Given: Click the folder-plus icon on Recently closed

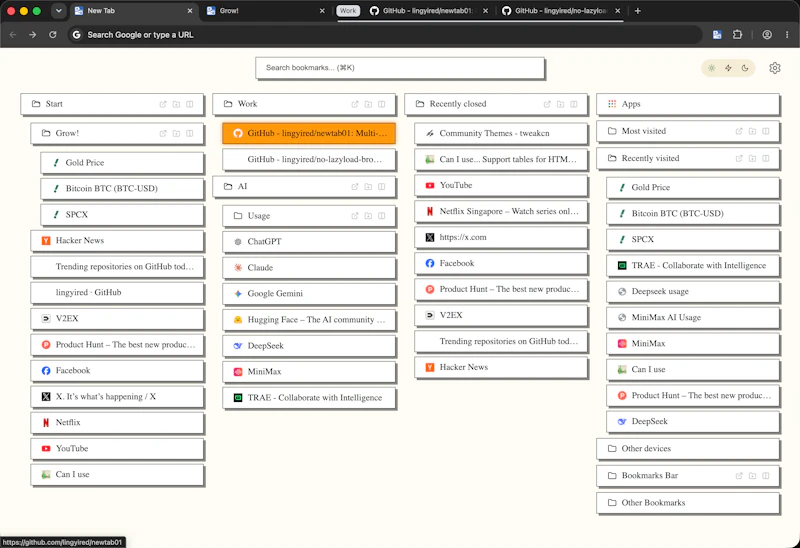Looking at the screenshot, I should pos(560,104).
